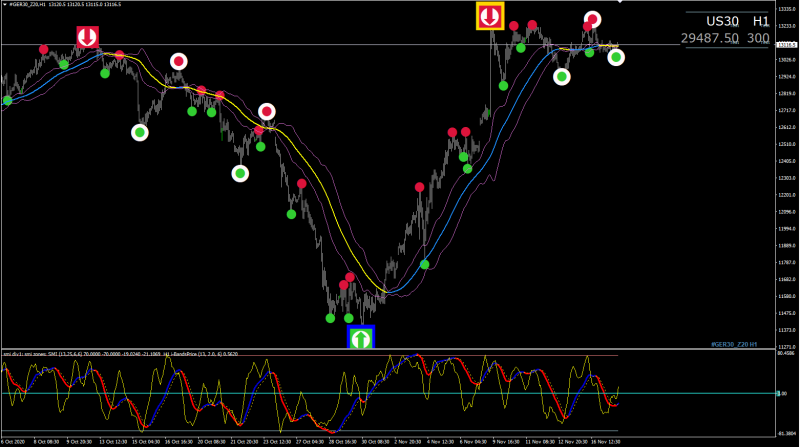800x447 pixels.
Task: Select the 0.00 level tag in the oscillator panel
Action: [783, 393]
